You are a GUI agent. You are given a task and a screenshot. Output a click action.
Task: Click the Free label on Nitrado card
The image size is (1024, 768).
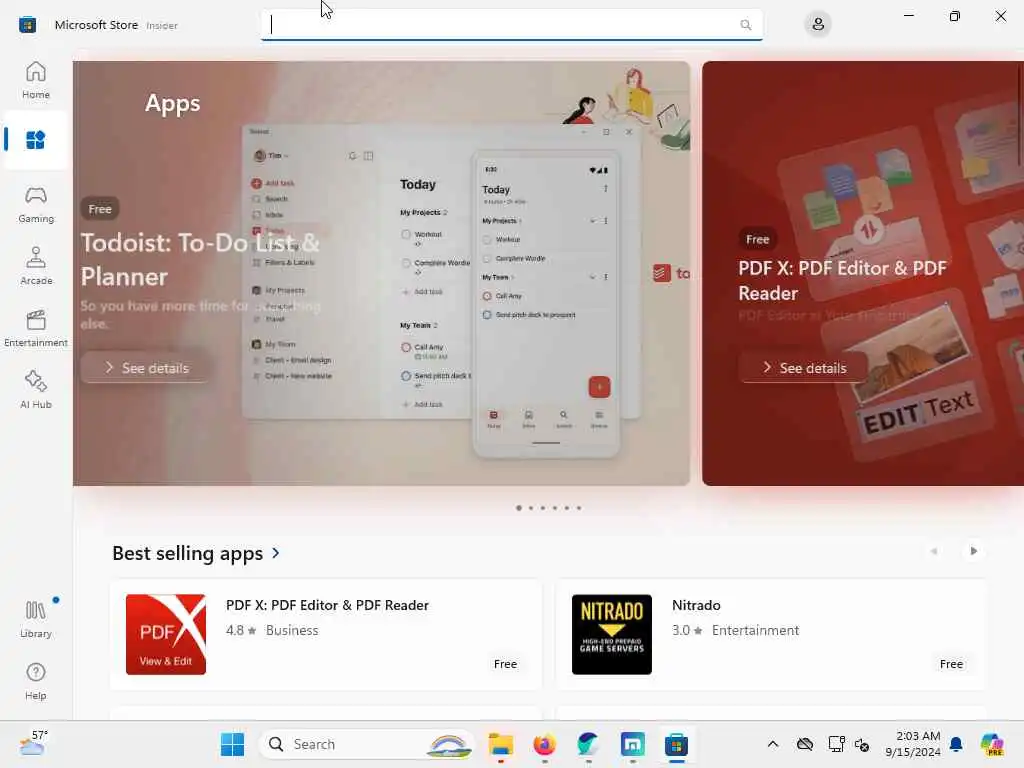[x=951, y=664]
